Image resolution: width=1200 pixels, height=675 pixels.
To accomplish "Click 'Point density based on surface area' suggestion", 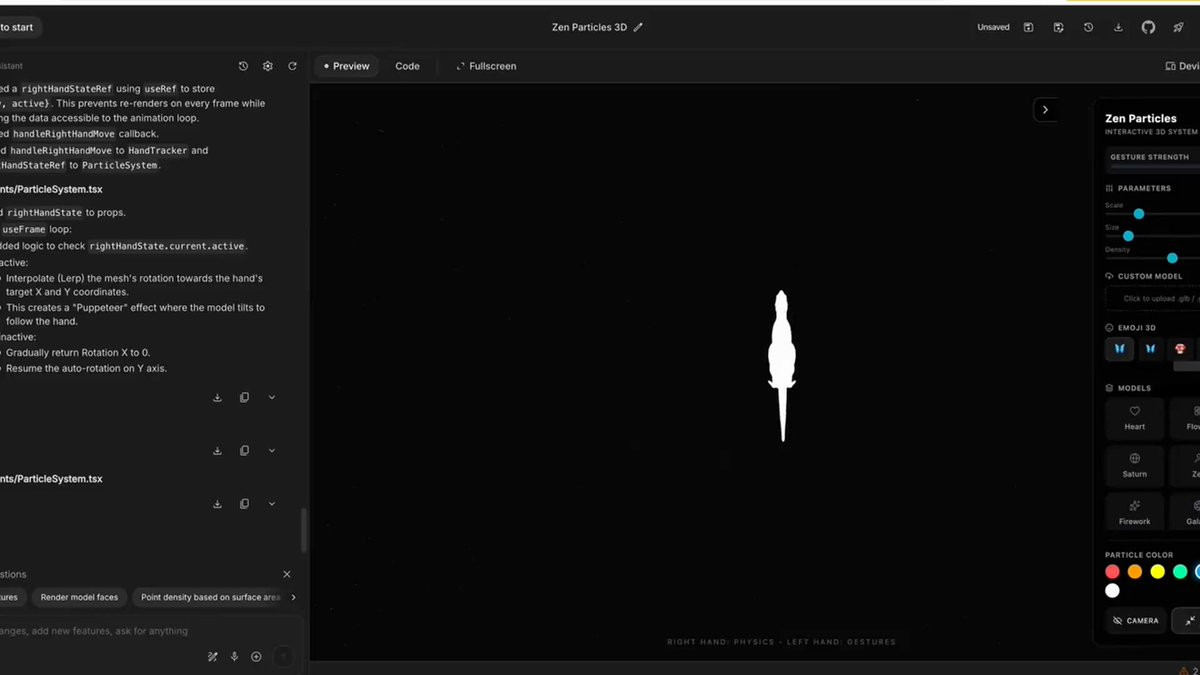I will click(x=209, y=597).
